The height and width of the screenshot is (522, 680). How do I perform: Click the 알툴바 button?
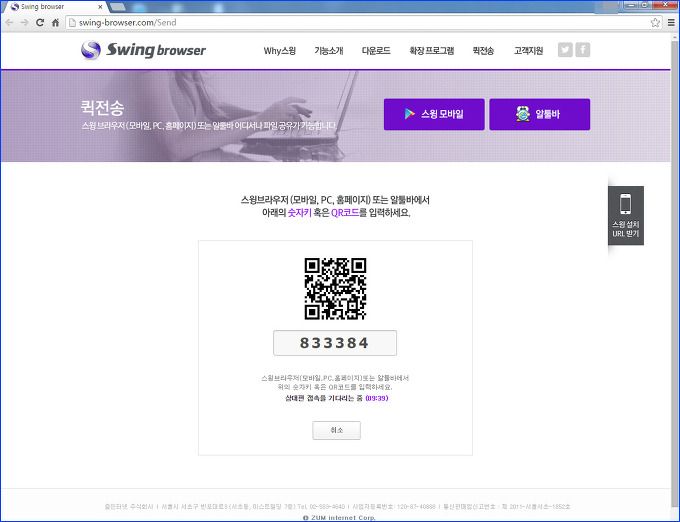coord(540,114)
